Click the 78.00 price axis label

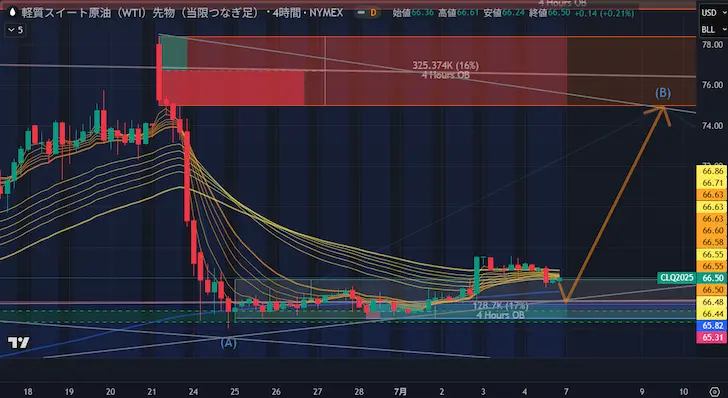point(712,45)
